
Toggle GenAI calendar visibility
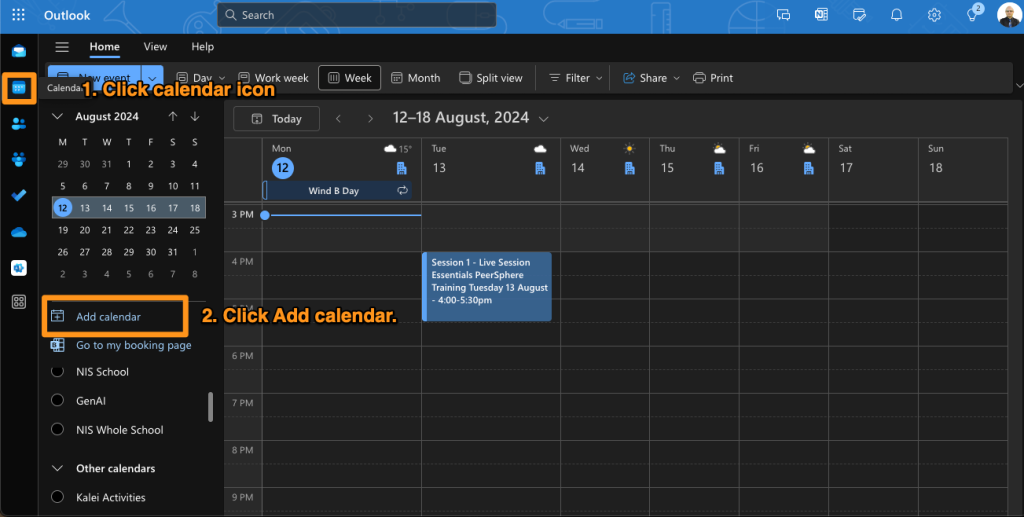click(x=57, y=400)
